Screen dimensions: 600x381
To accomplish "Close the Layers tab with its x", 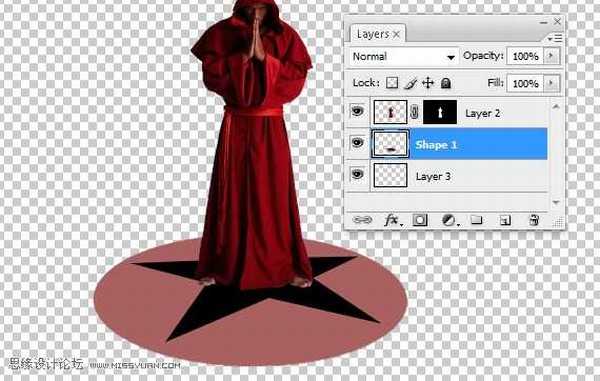I will (x=397, y=34).
